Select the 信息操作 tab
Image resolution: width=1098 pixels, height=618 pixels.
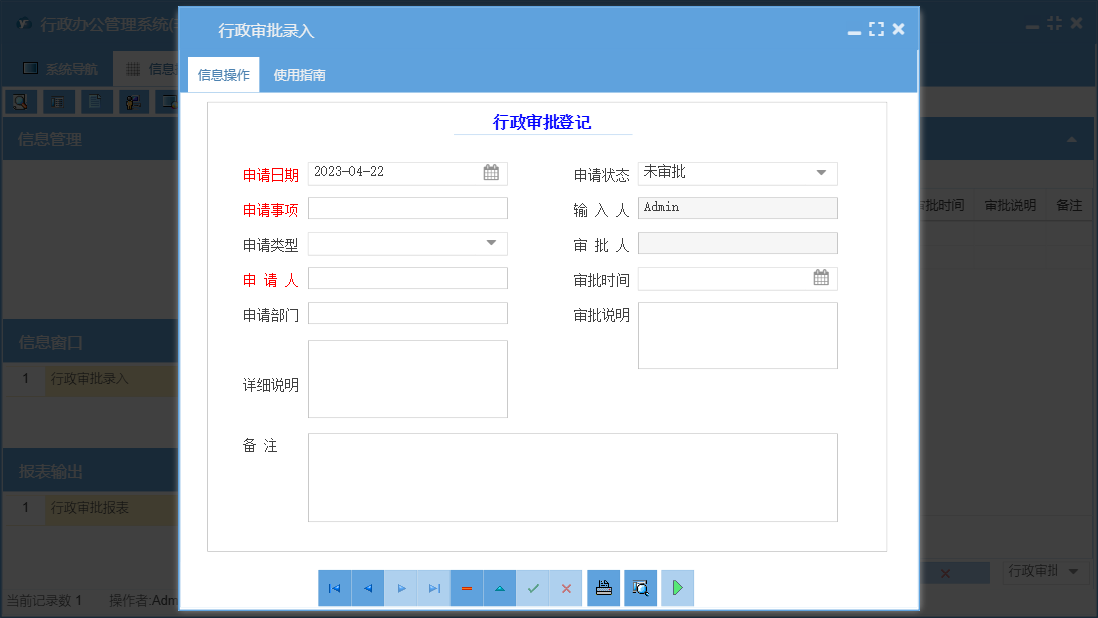(222, 73)
